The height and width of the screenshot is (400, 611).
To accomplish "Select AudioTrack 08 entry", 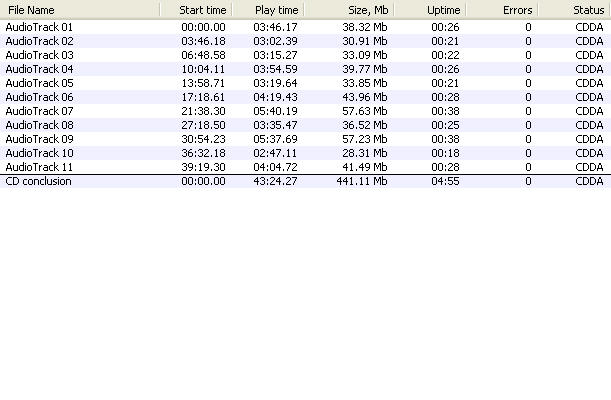I will coord(39,125).
